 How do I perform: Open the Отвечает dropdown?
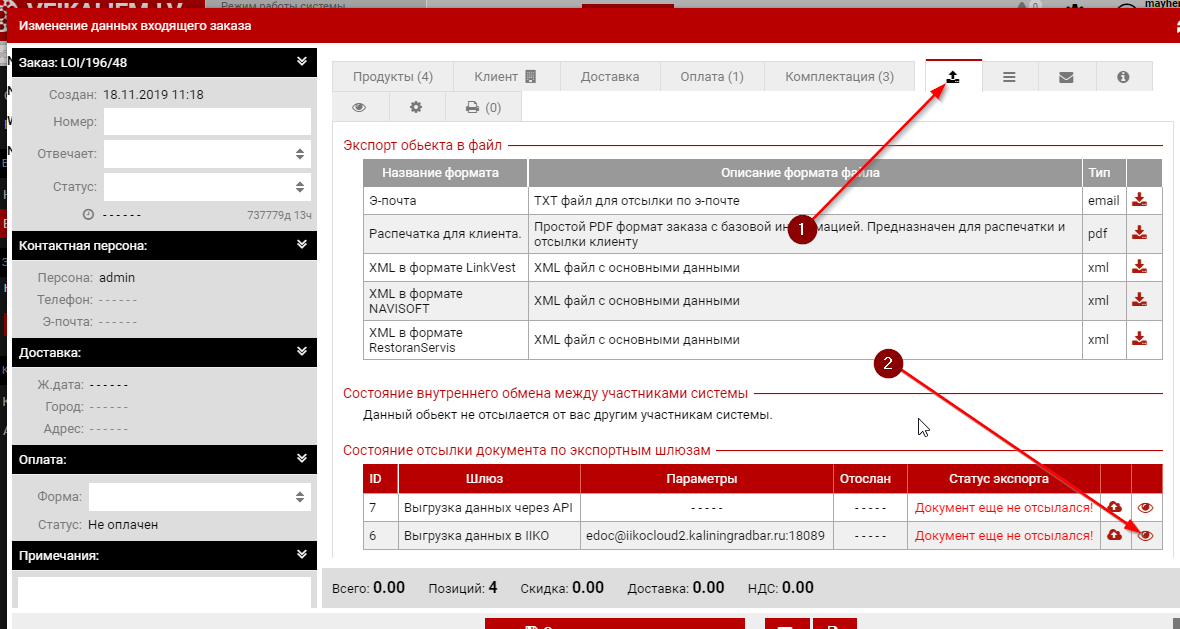click(207, 154)
